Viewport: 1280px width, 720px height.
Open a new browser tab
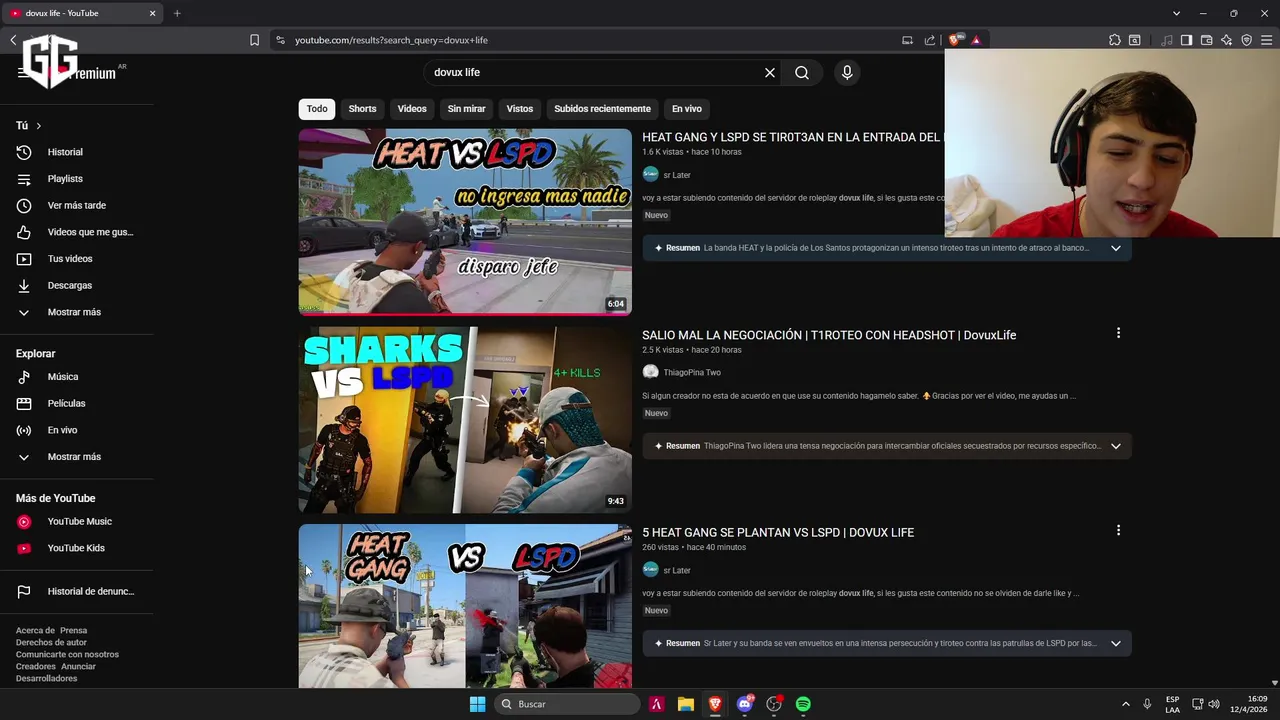pos(177,13)
